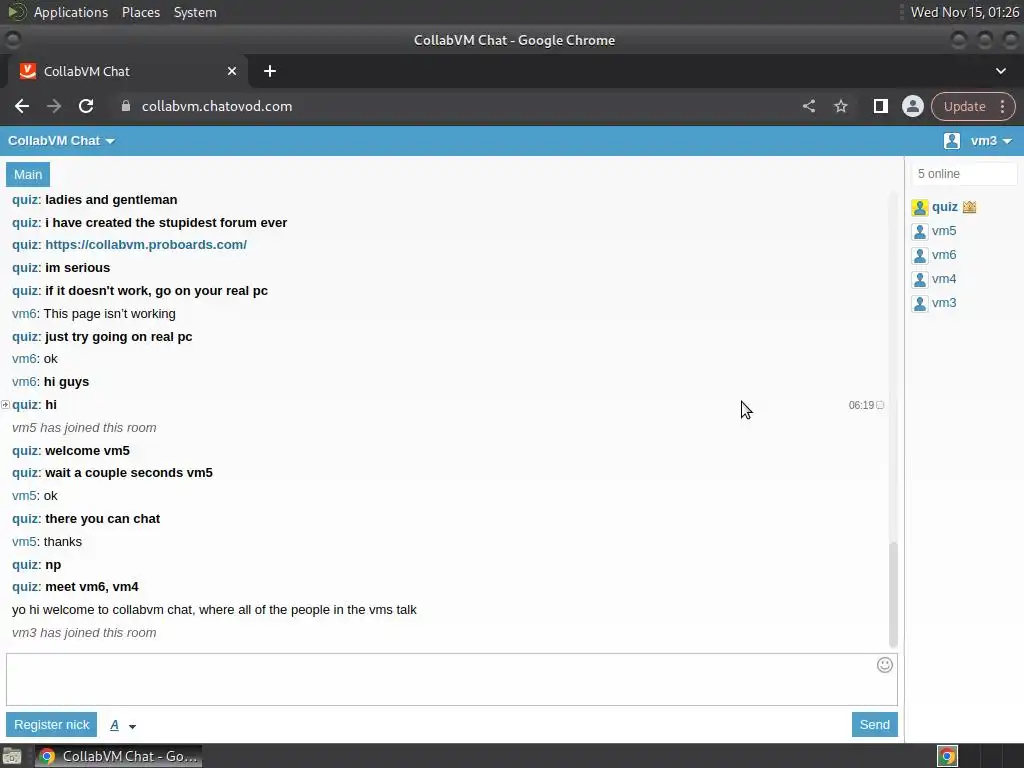Click the 5 online search field

(x=964, y=174)
